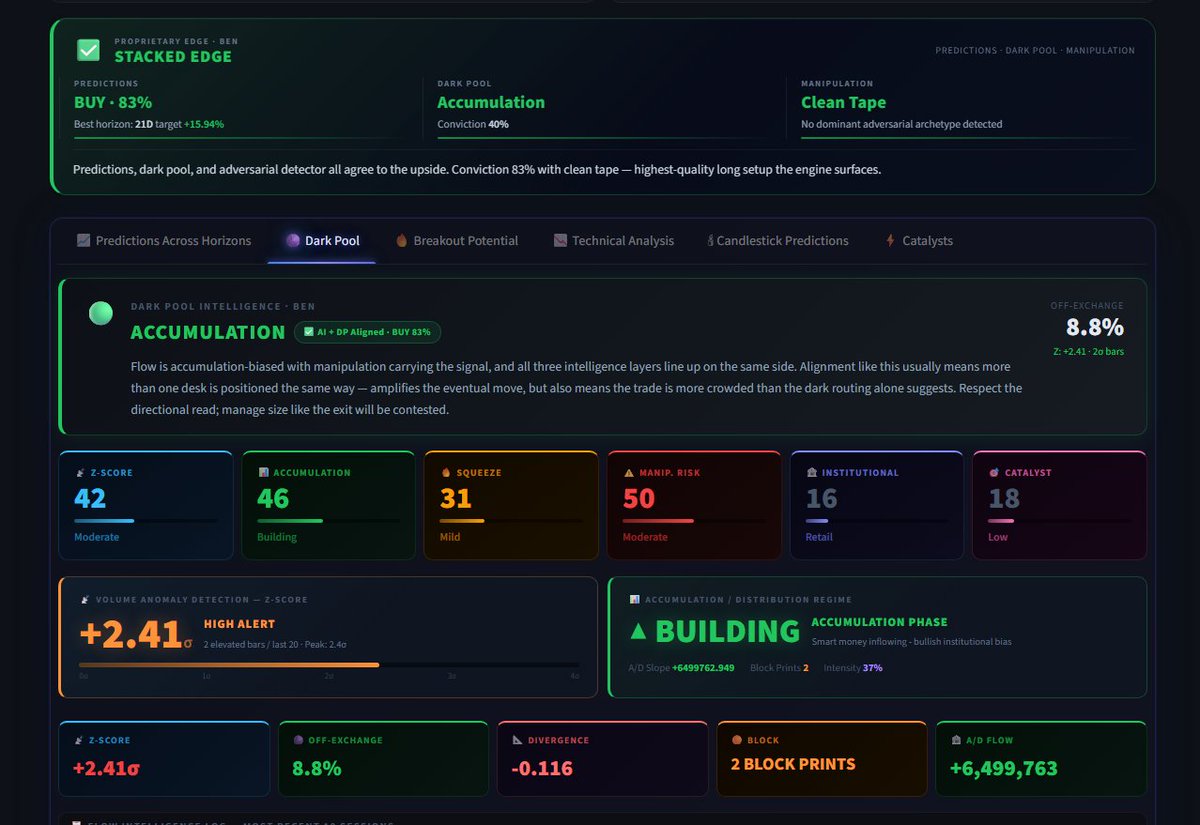1200x825 pixels.
Task: Click the Z: +2.41 · 2σ bars text
Action: coord(1088,351)
